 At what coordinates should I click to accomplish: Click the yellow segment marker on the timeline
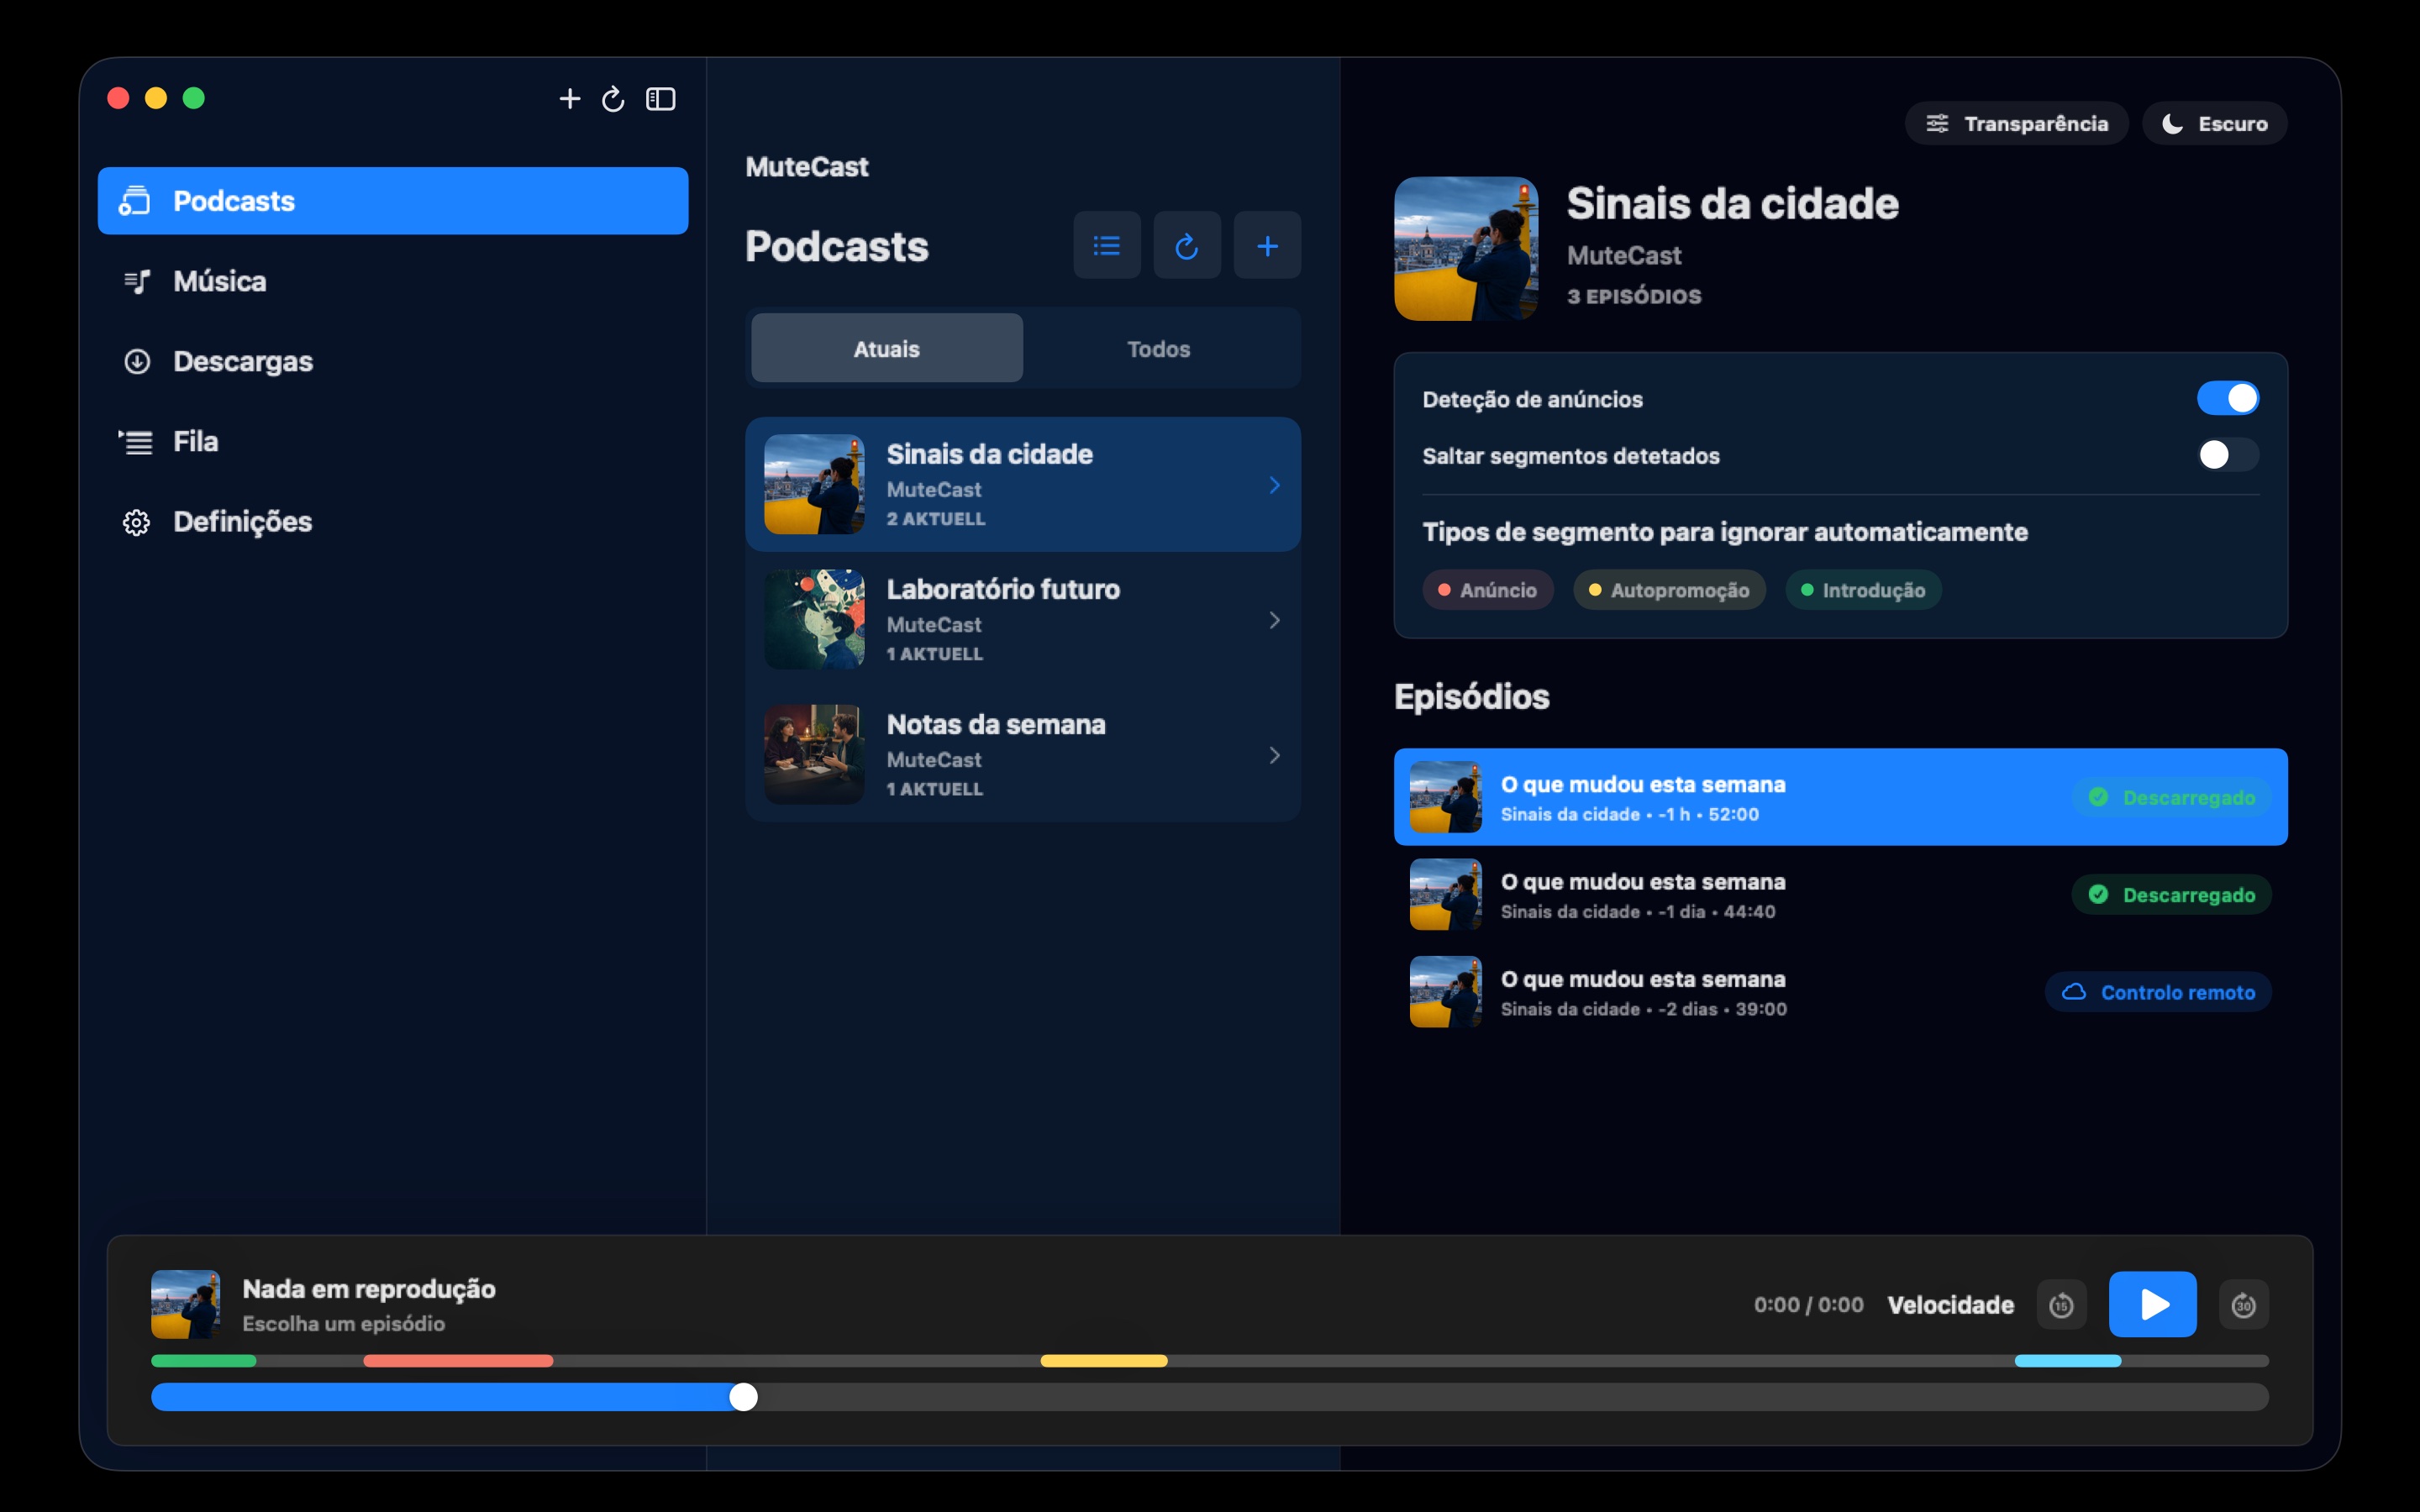click(1104, 1361)
